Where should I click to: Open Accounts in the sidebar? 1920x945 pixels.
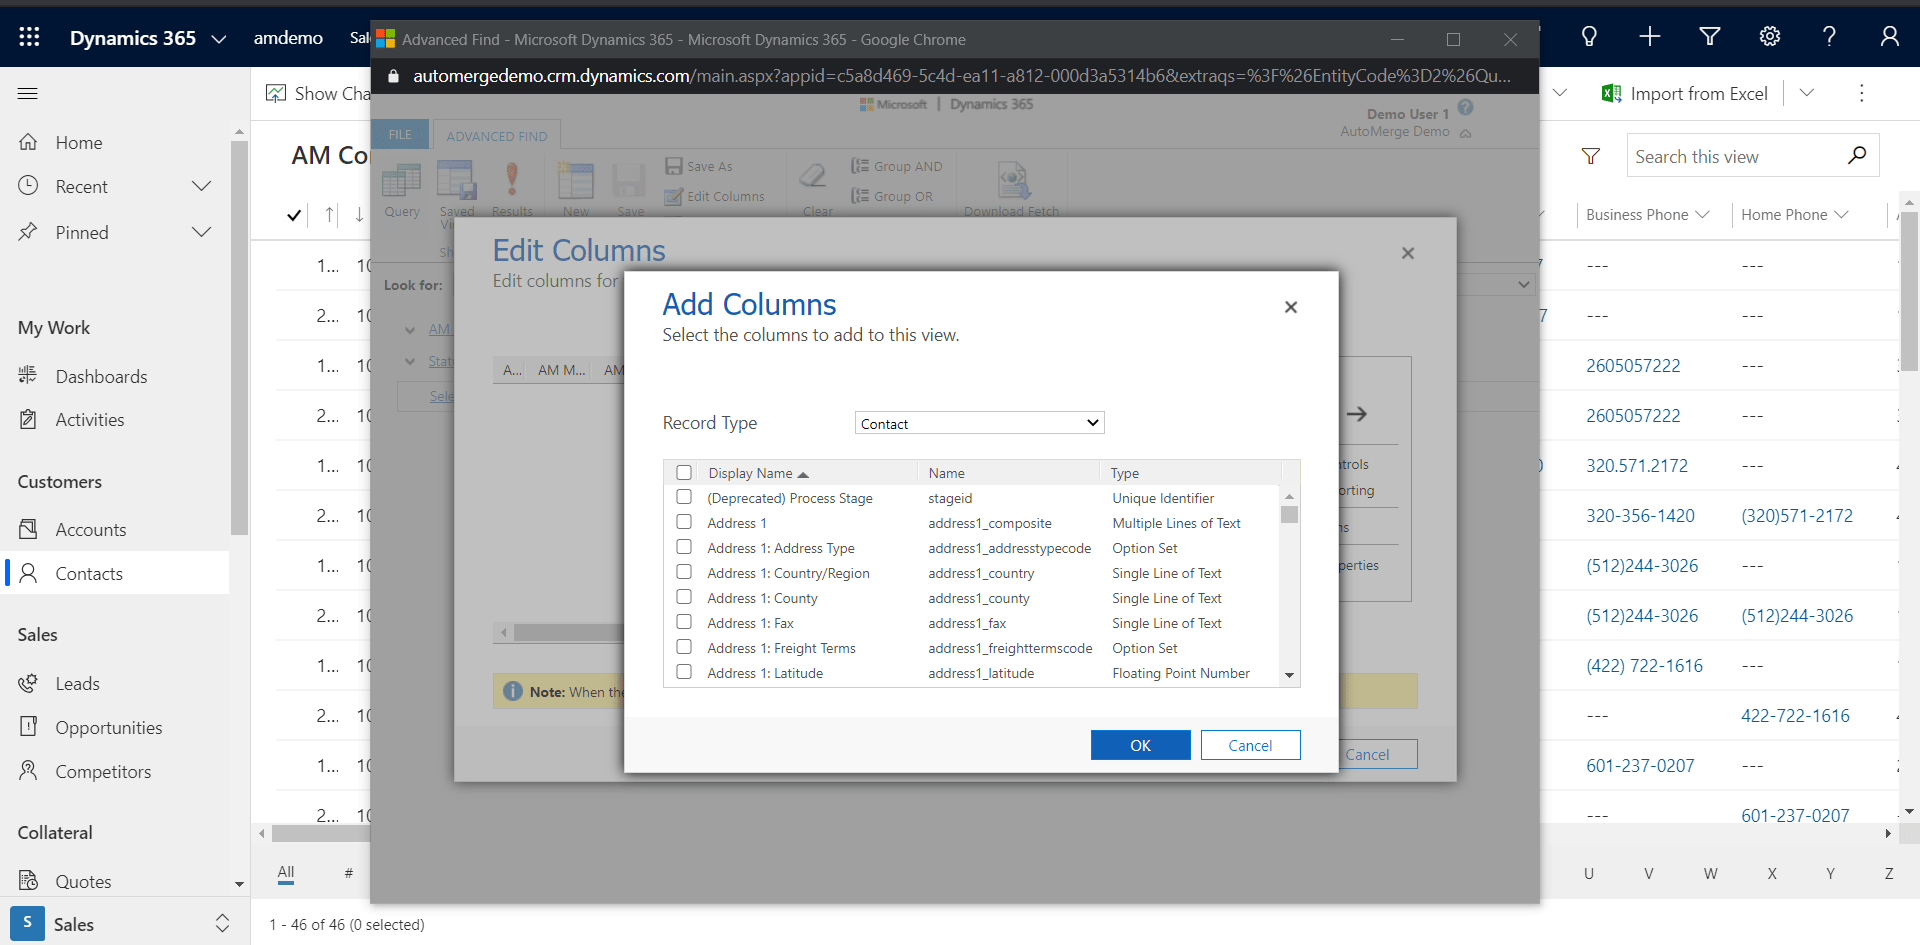91,530
